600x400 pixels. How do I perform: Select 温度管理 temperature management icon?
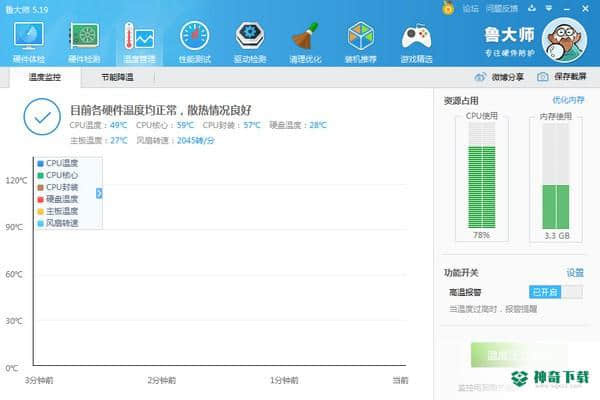click(x=139, y=36)
